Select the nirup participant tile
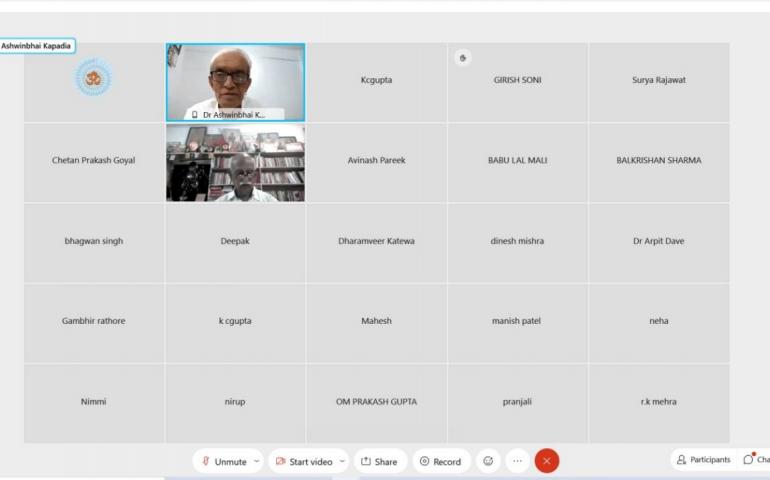This screenshot has width=770, height=480. pyautogui.click(x=235, y=403)
